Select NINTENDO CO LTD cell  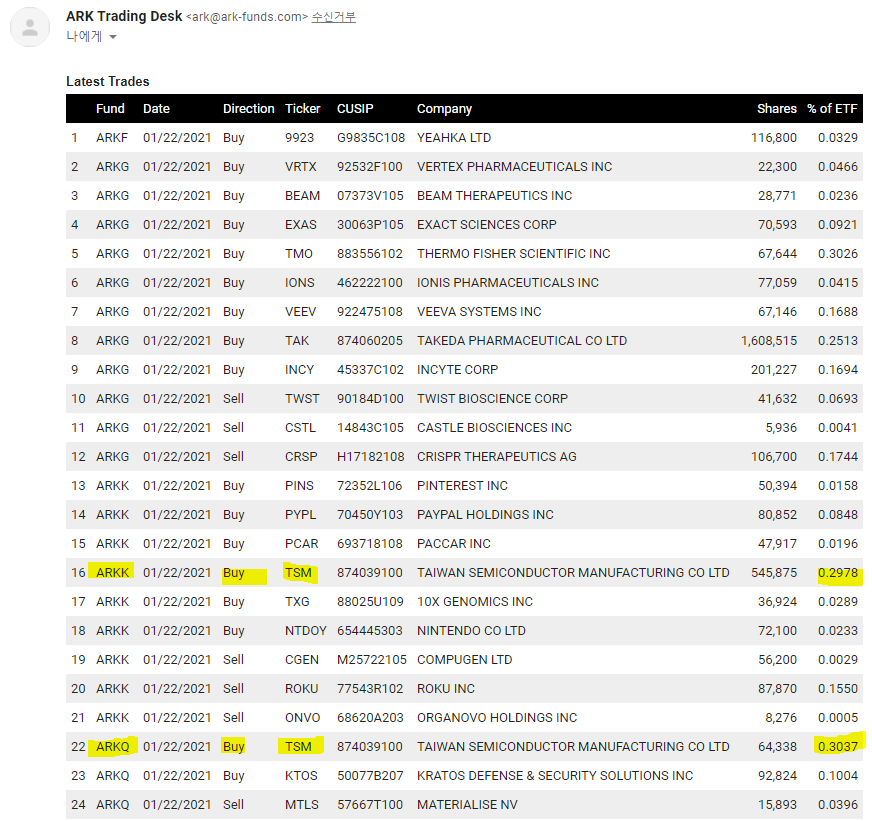[x=471, y=631]
